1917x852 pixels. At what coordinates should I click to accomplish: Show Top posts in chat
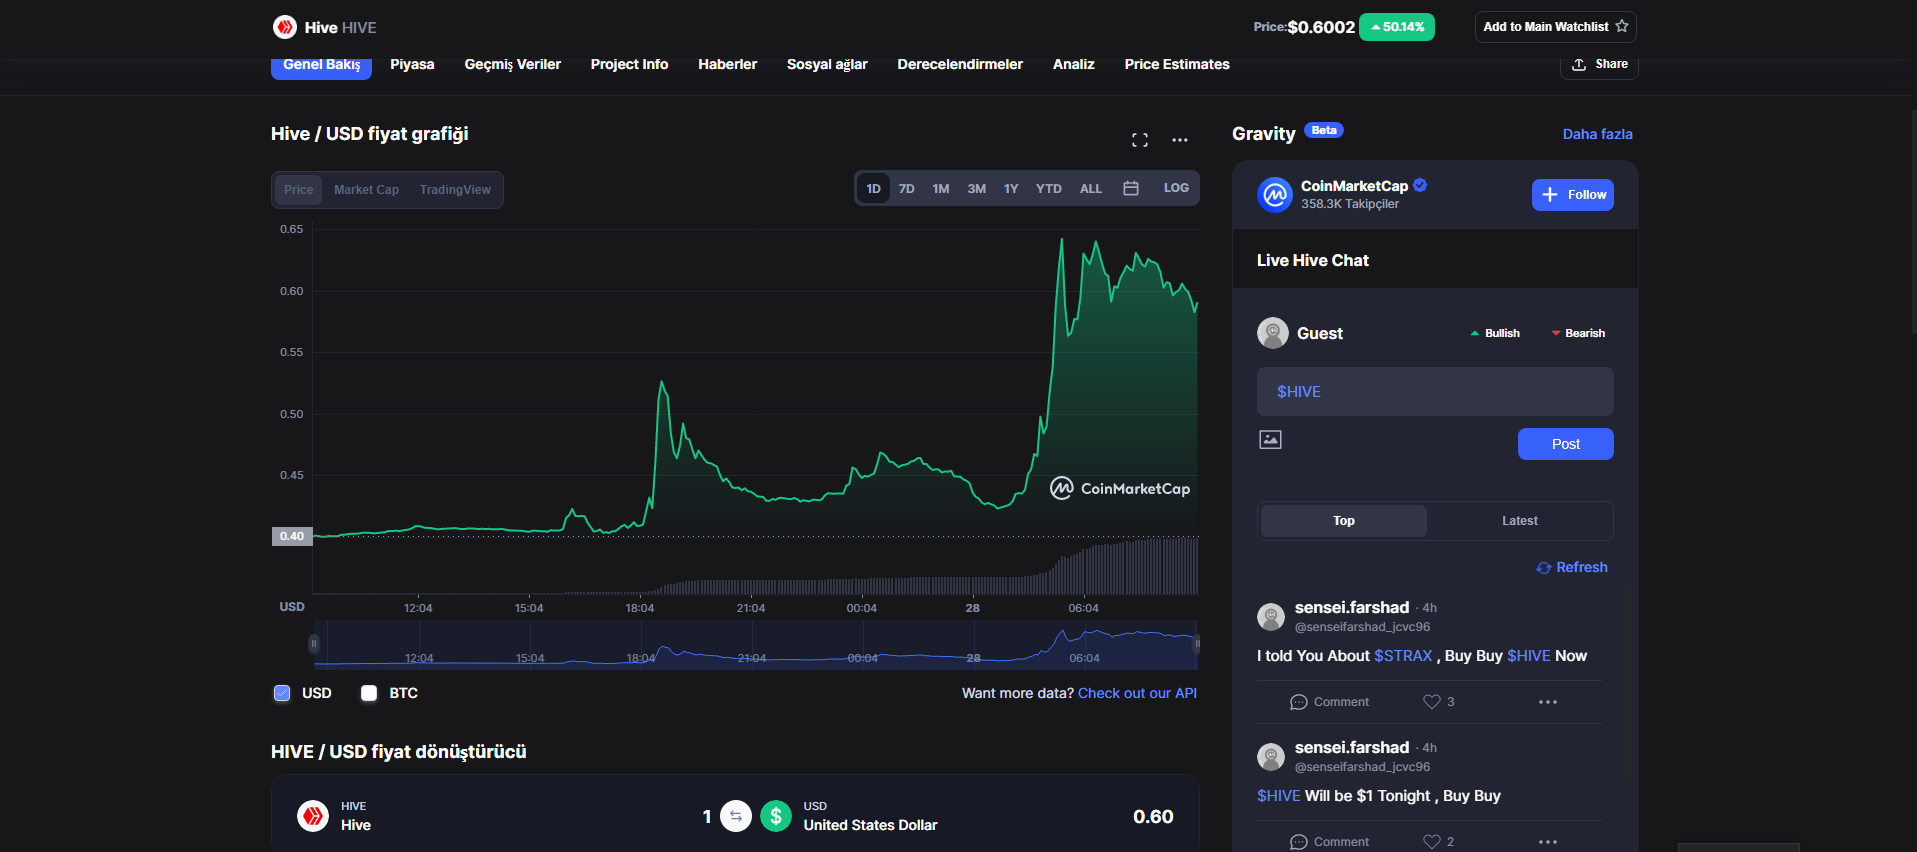click(x=1344, y=521)
